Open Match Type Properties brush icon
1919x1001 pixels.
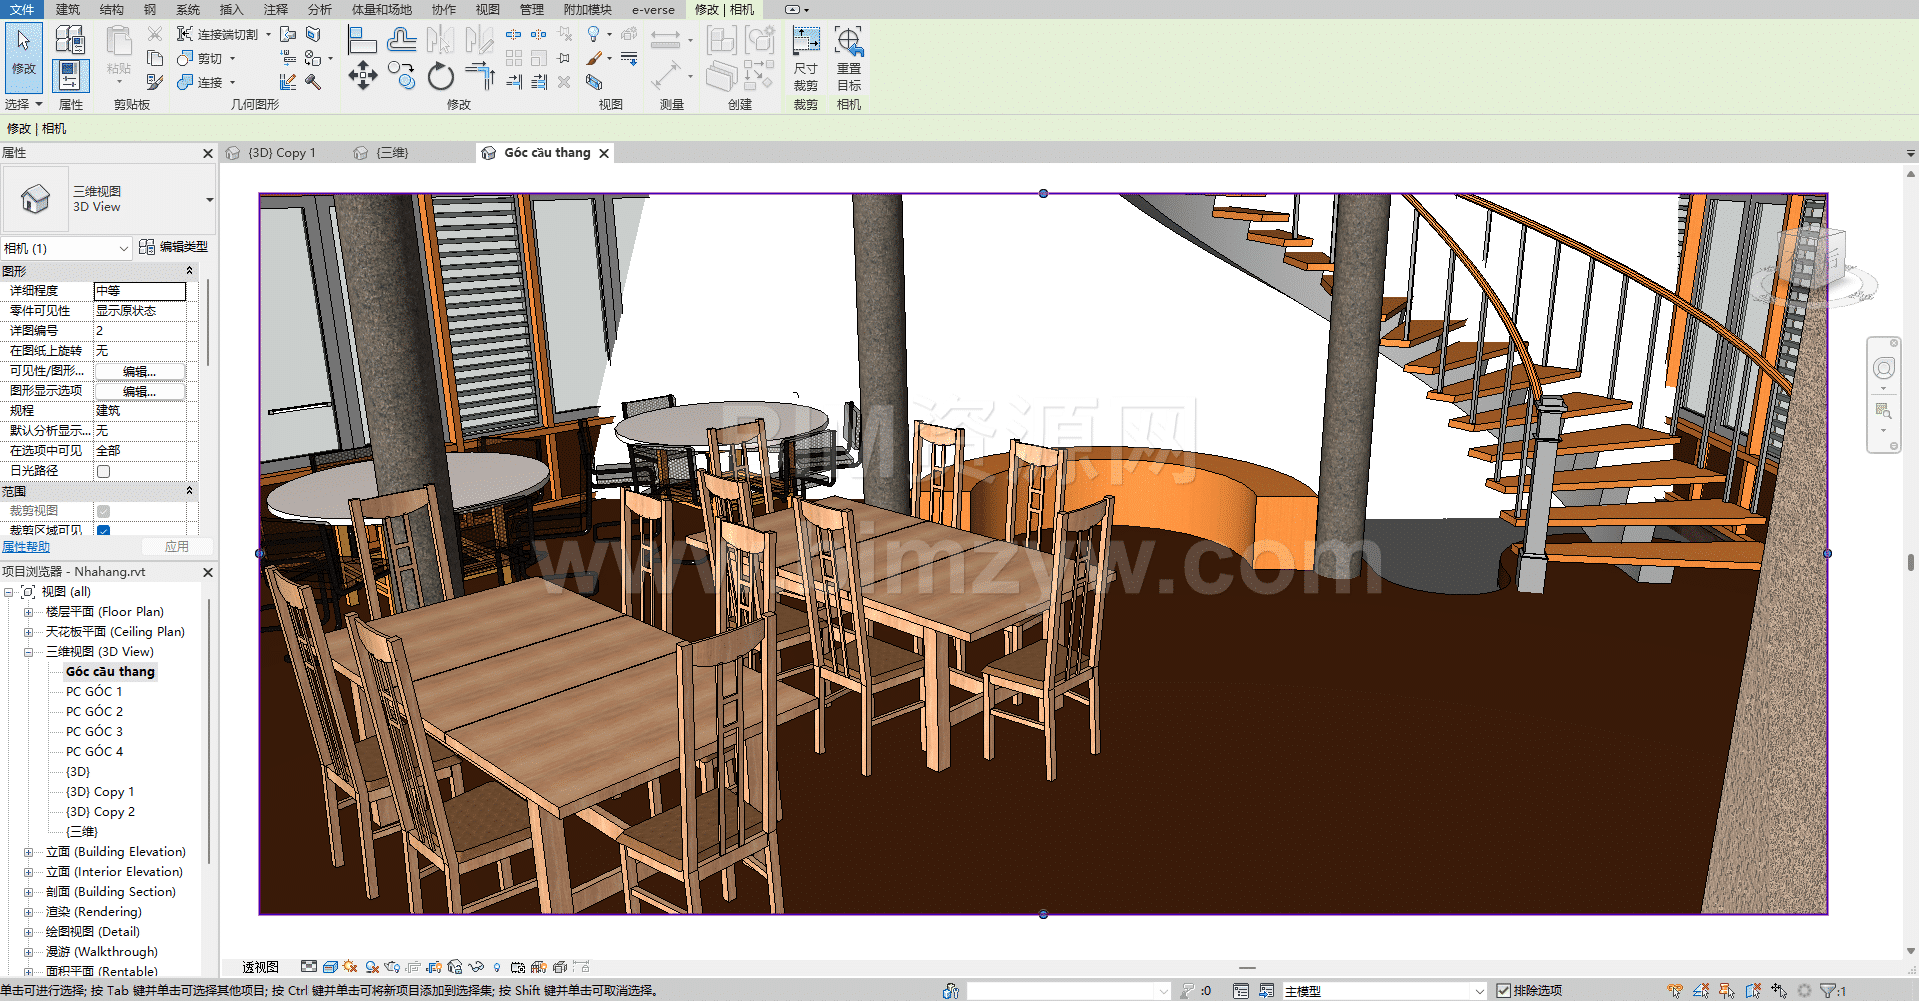(x=155, y=82)
